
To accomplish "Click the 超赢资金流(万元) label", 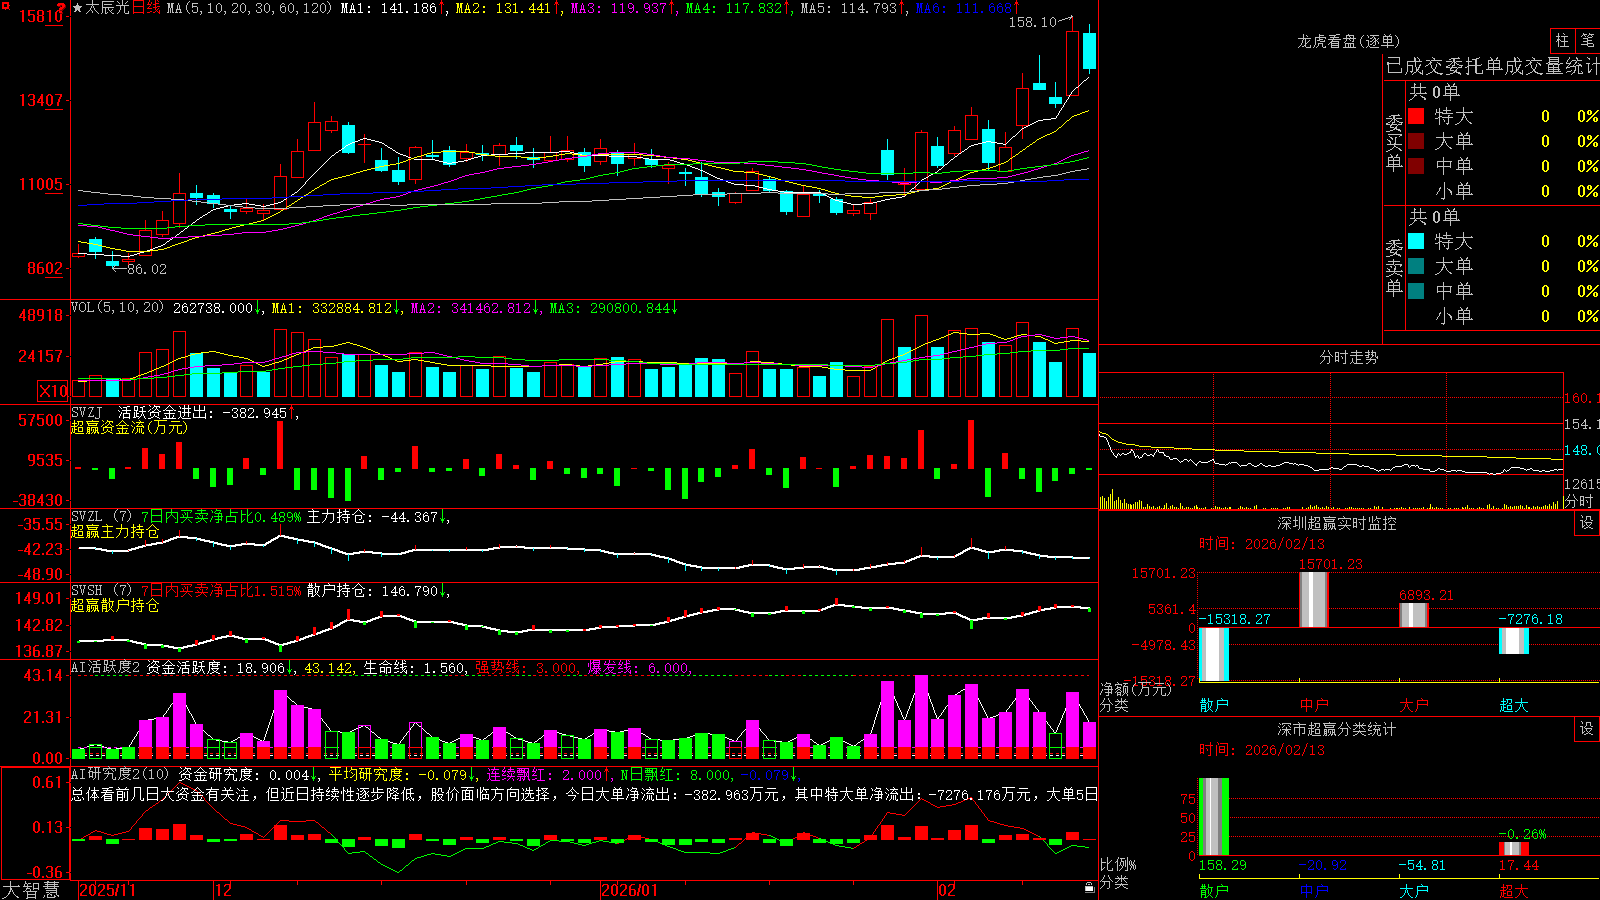I will pos(129,427).
